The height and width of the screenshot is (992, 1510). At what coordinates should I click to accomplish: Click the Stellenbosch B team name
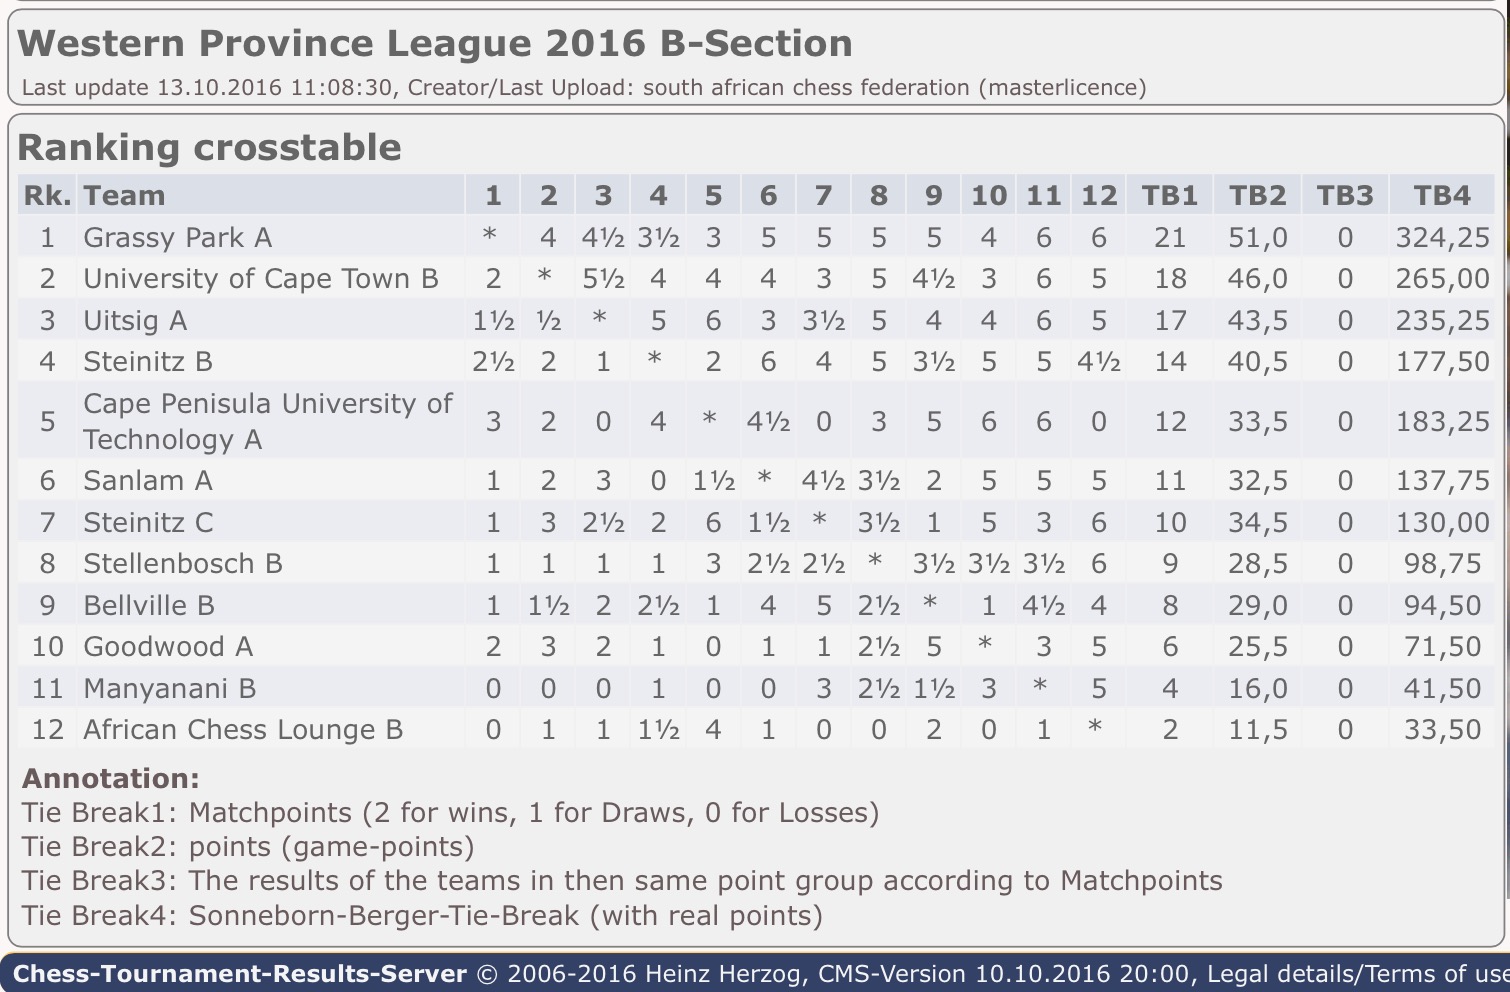click(x=183, y=564)
